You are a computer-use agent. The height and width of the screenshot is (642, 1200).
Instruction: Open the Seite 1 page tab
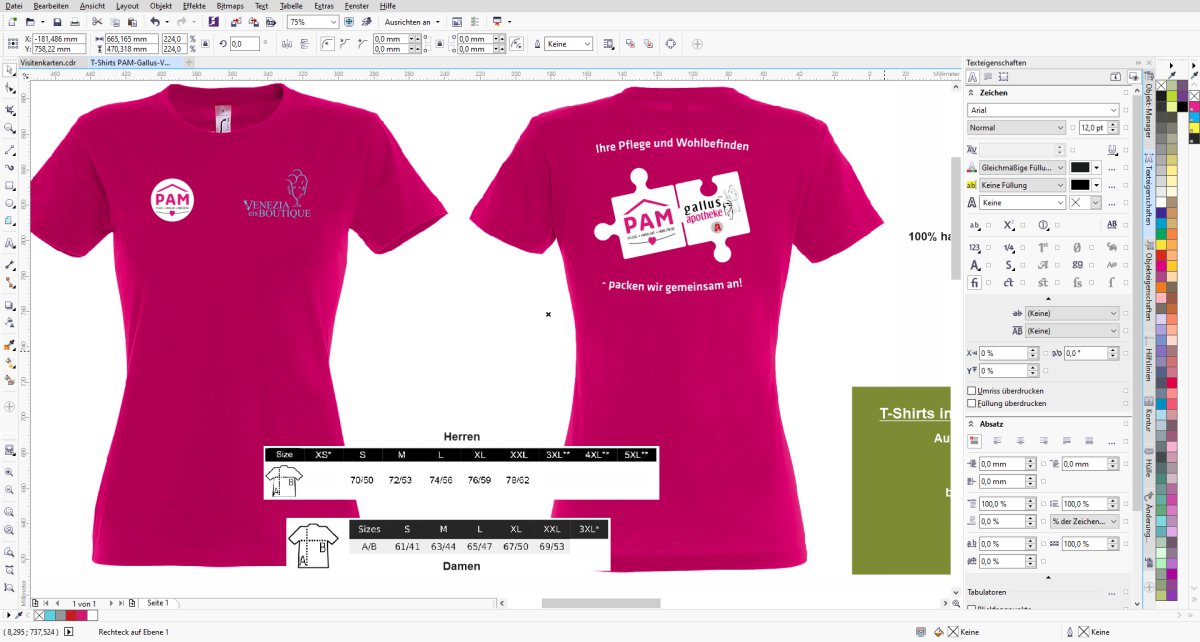point(158,603)
